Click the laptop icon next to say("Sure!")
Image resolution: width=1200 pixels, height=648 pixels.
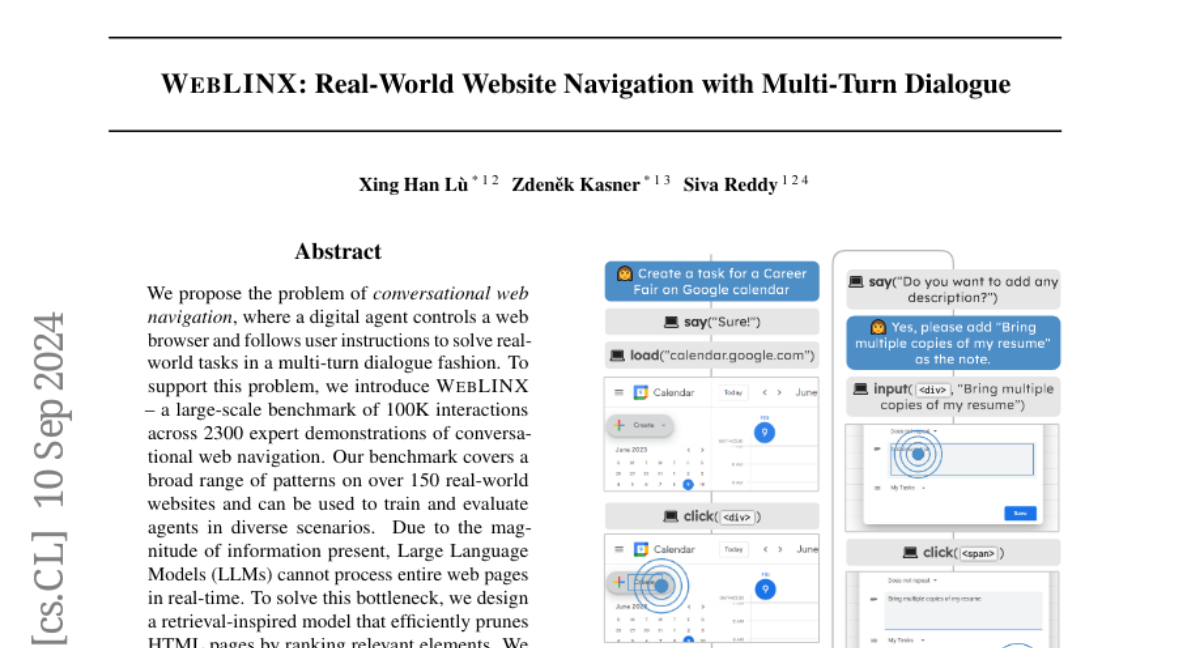coord(672,322)
